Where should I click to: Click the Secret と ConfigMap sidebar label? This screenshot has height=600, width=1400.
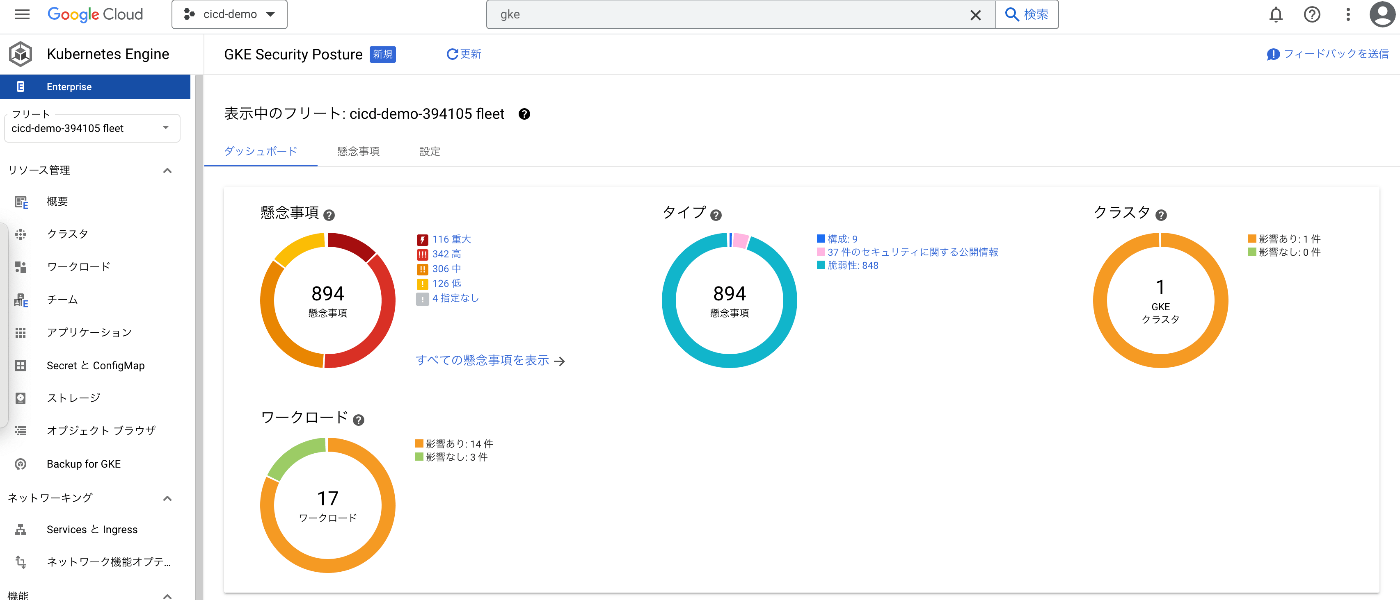coord(95,366)
